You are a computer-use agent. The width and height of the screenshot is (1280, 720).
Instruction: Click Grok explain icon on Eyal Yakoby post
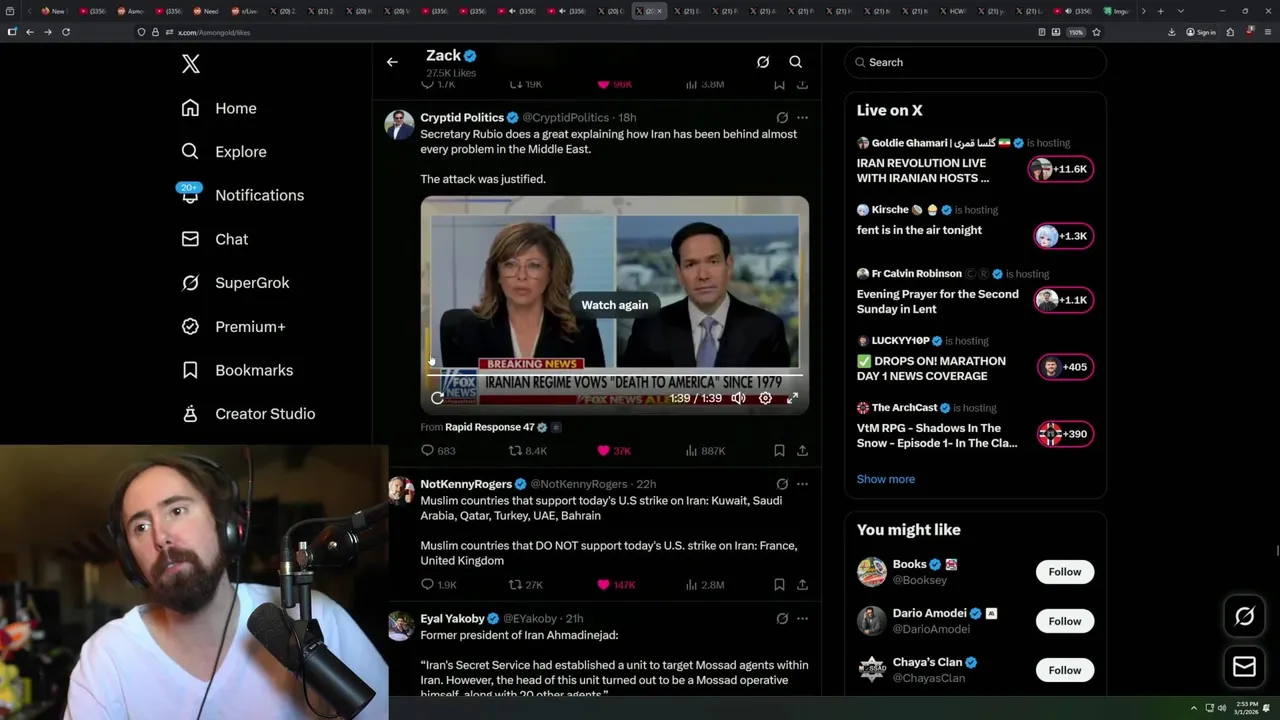click(782, 619)
